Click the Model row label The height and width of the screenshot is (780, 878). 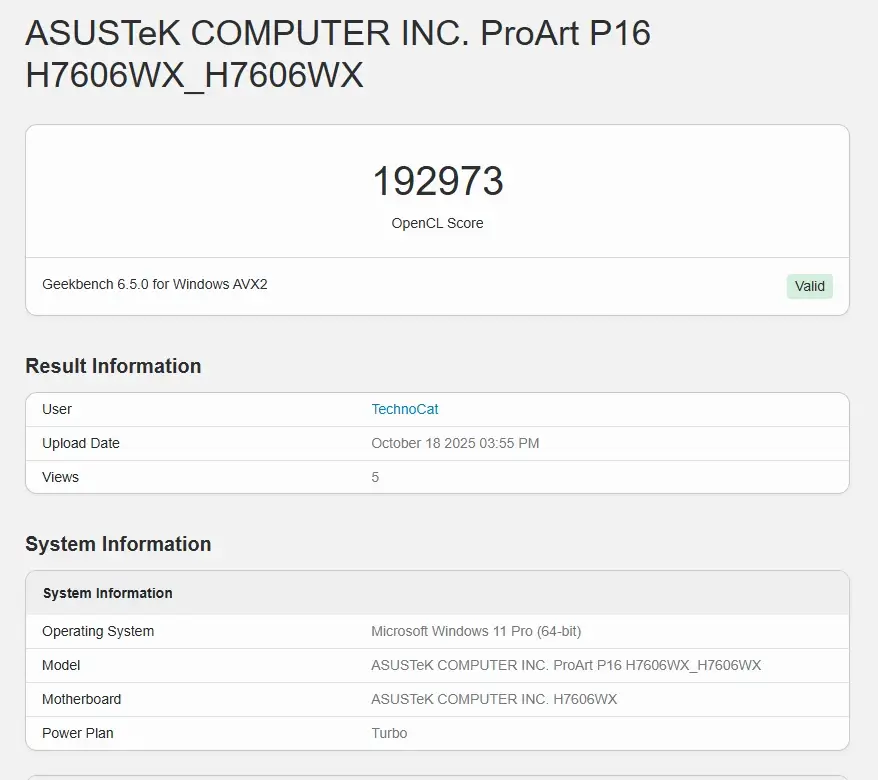click(61, 665)
